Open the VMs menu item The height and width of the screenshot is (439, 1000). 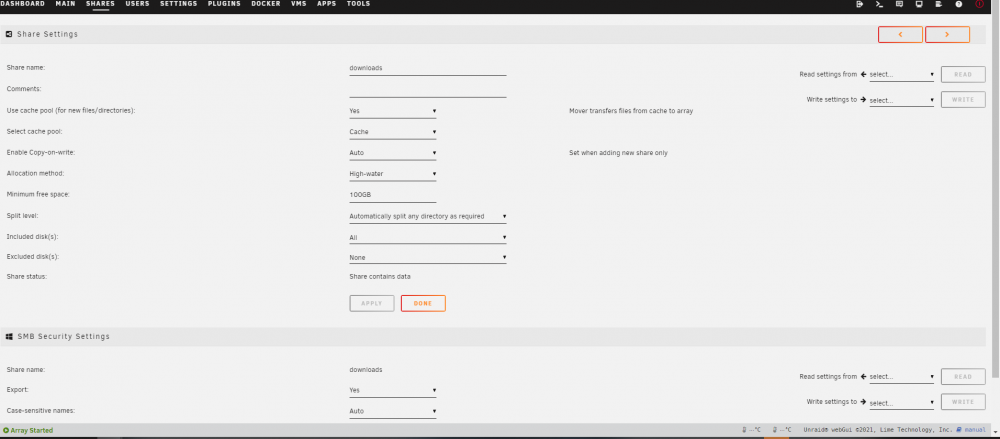point(298,4)
